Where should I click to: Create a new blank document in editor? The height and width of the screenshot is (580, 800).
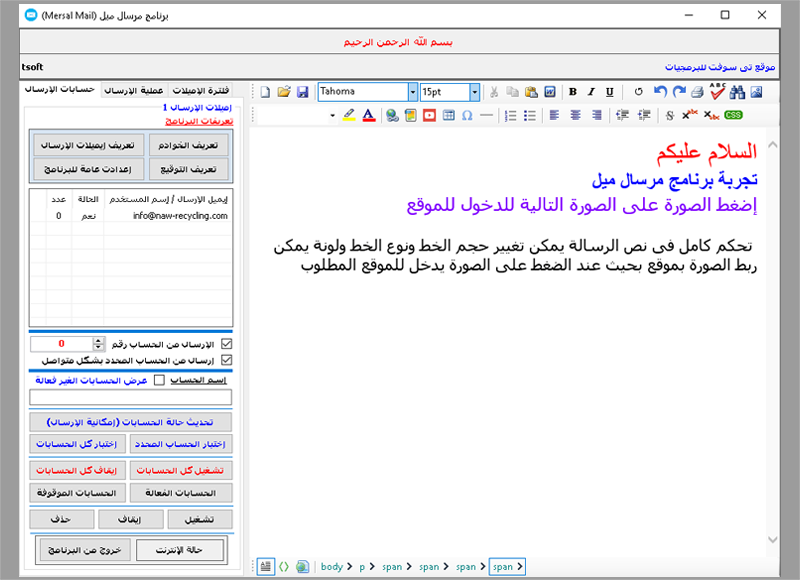click(x=265, y=92)
